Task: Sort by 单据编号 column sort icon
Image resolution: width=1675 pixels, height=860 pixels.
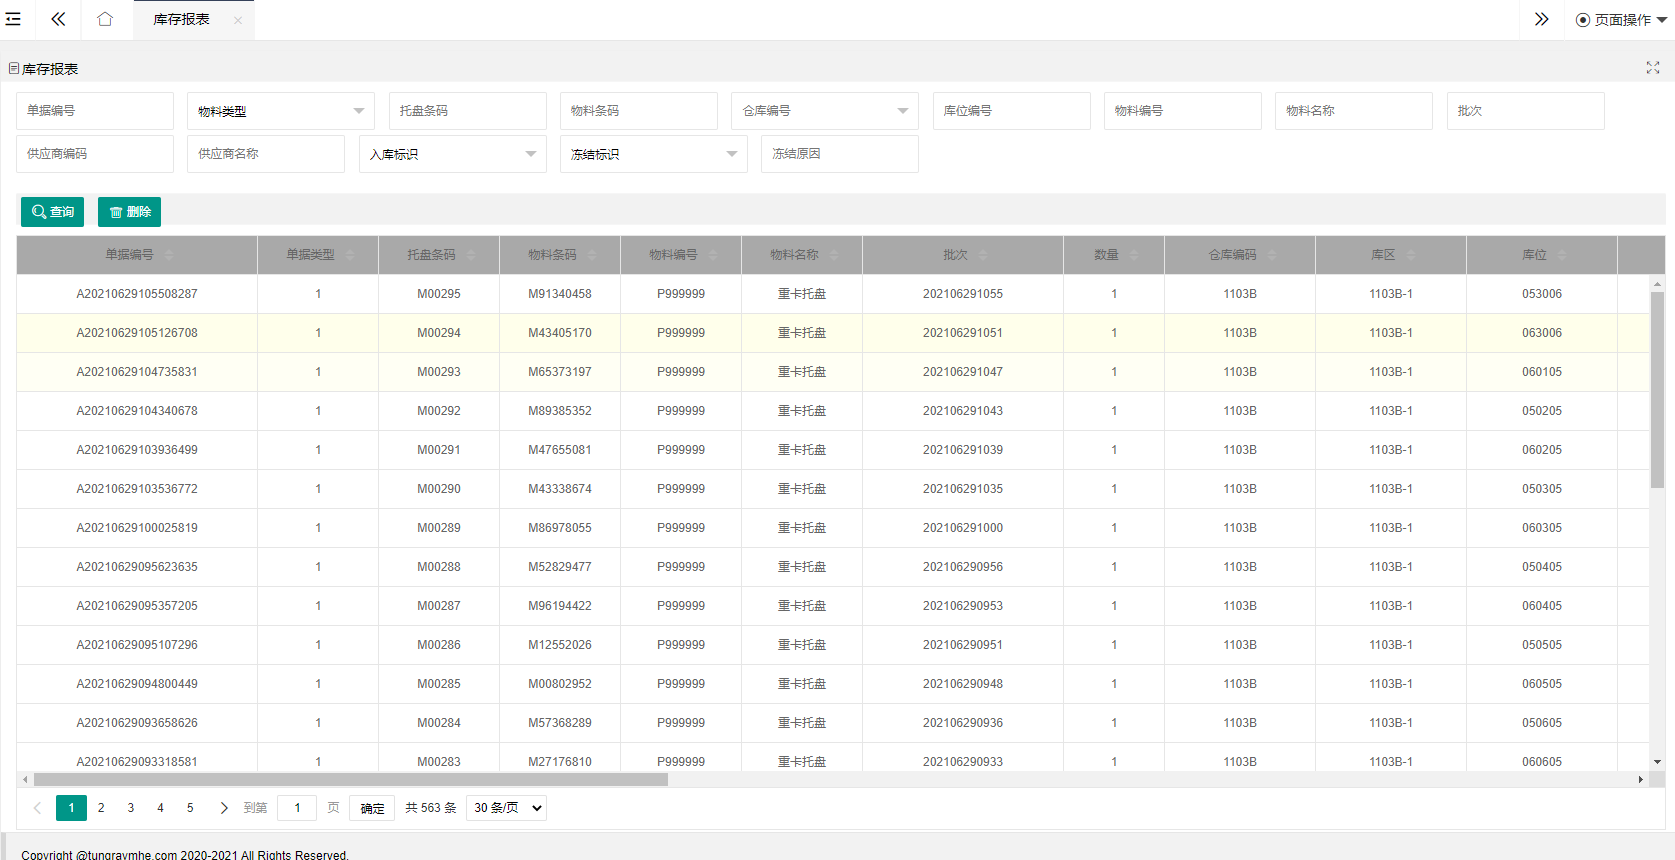Action: click(169, 255)
